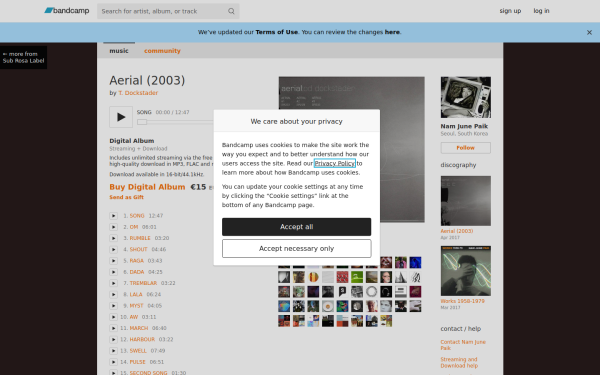Accept all cookies
Screen dimensions: 600x375
pos(297,227)
